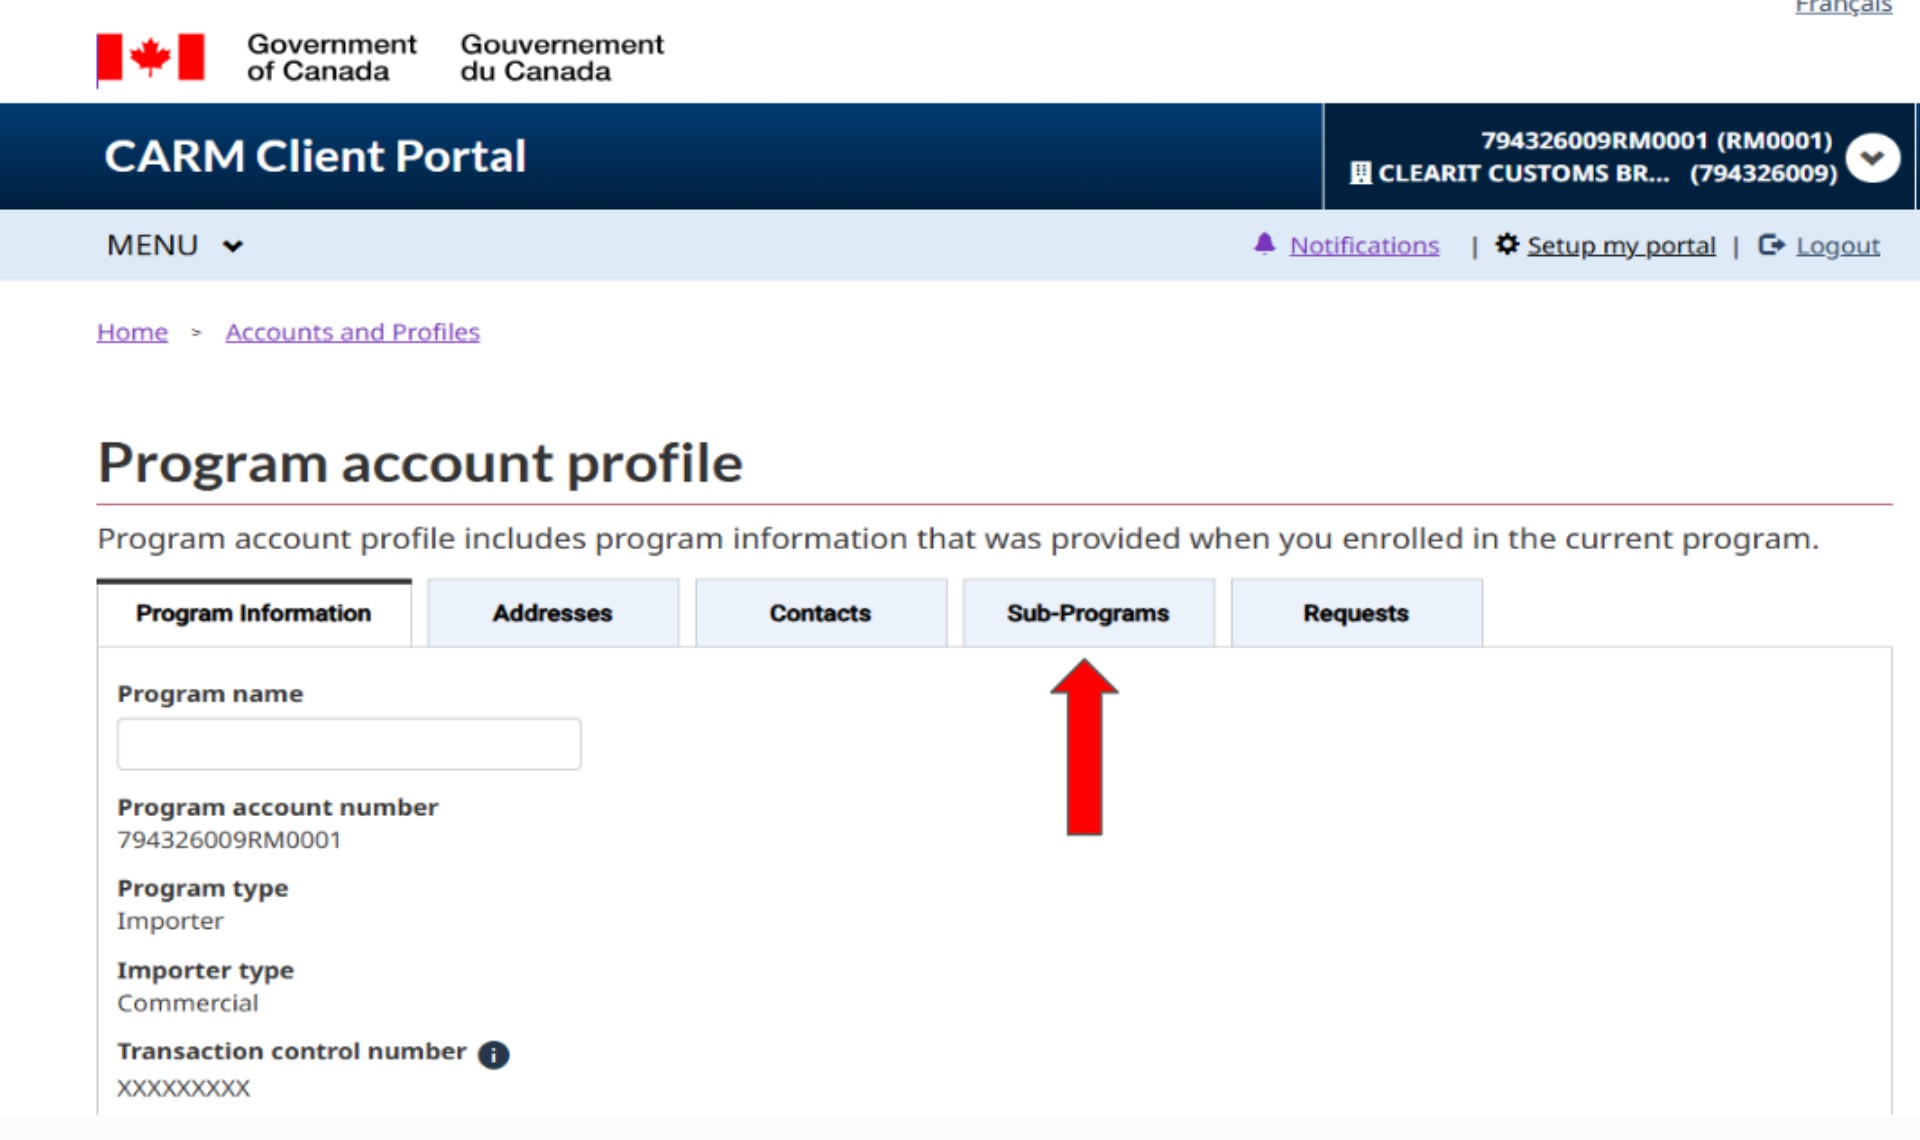Switch to the Addresses tab
Image resolution: width=1920 pixels, height=1140 pixels.
click(553, 613)
